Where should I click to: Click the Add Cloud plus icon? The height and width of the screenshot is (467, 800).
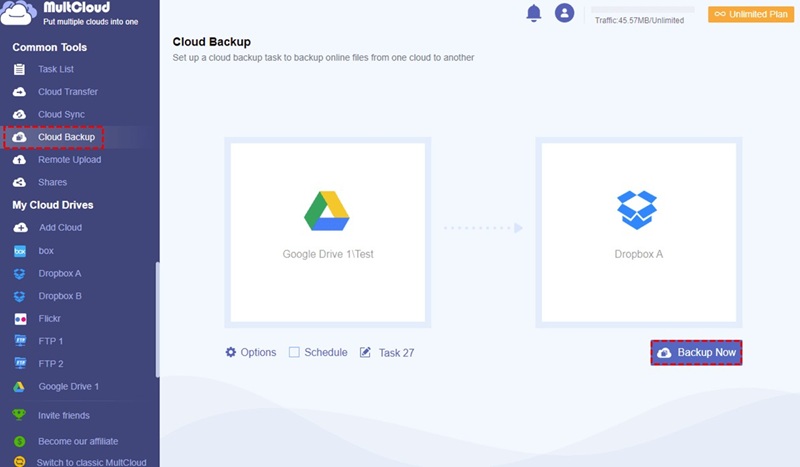tap(19, 228)
